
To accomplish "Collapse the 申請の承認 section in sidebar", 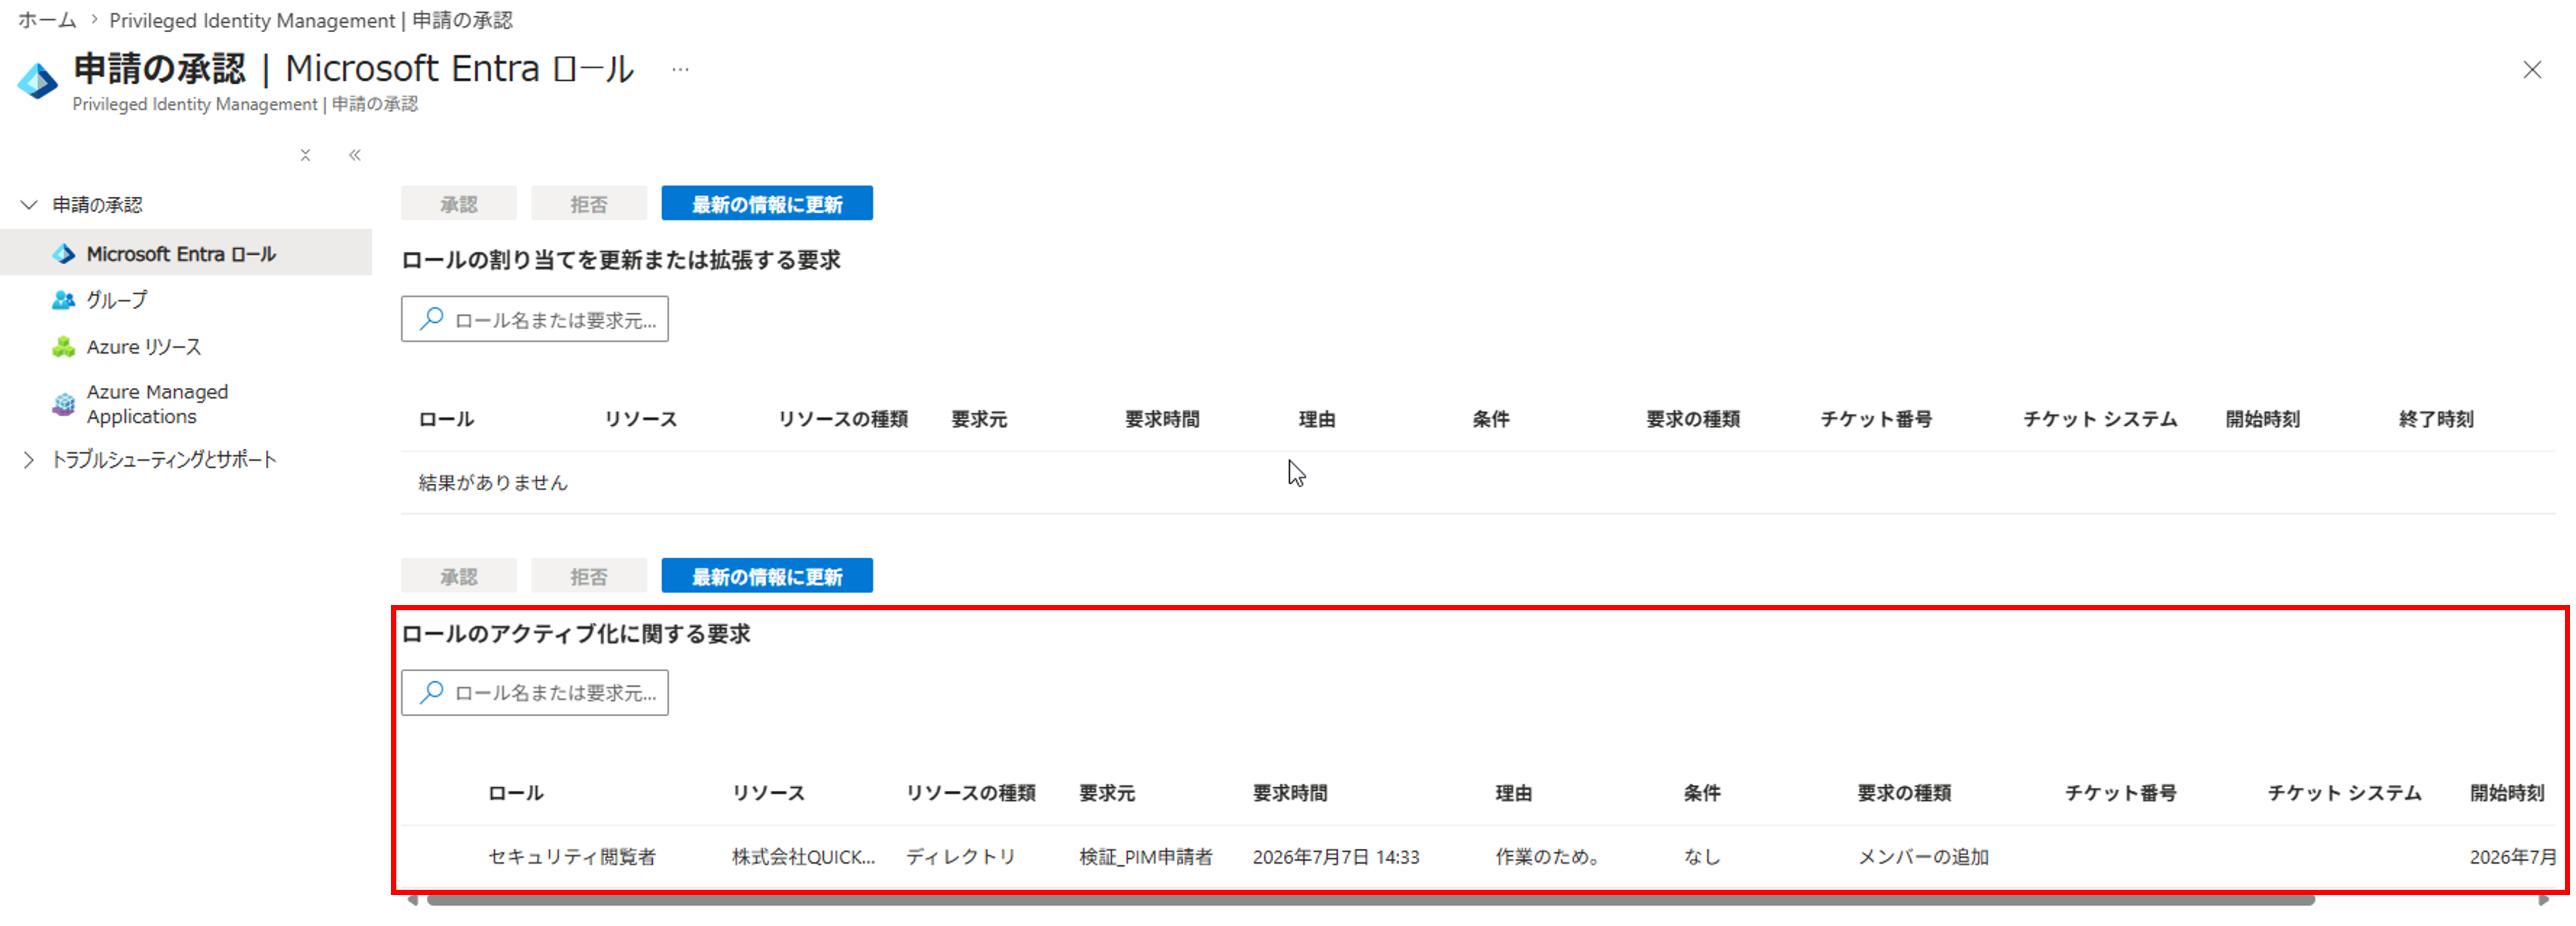I will click(29, 205).
